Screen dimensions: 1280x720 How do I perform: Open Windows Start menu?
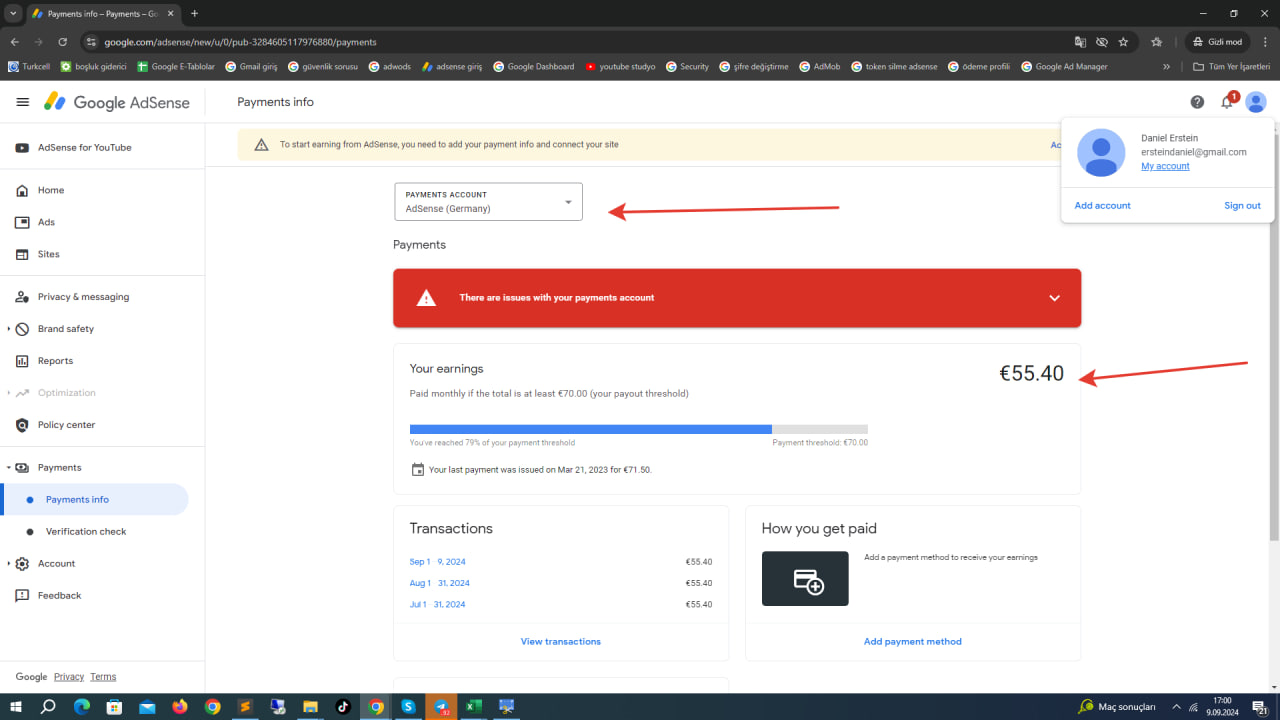16,707
